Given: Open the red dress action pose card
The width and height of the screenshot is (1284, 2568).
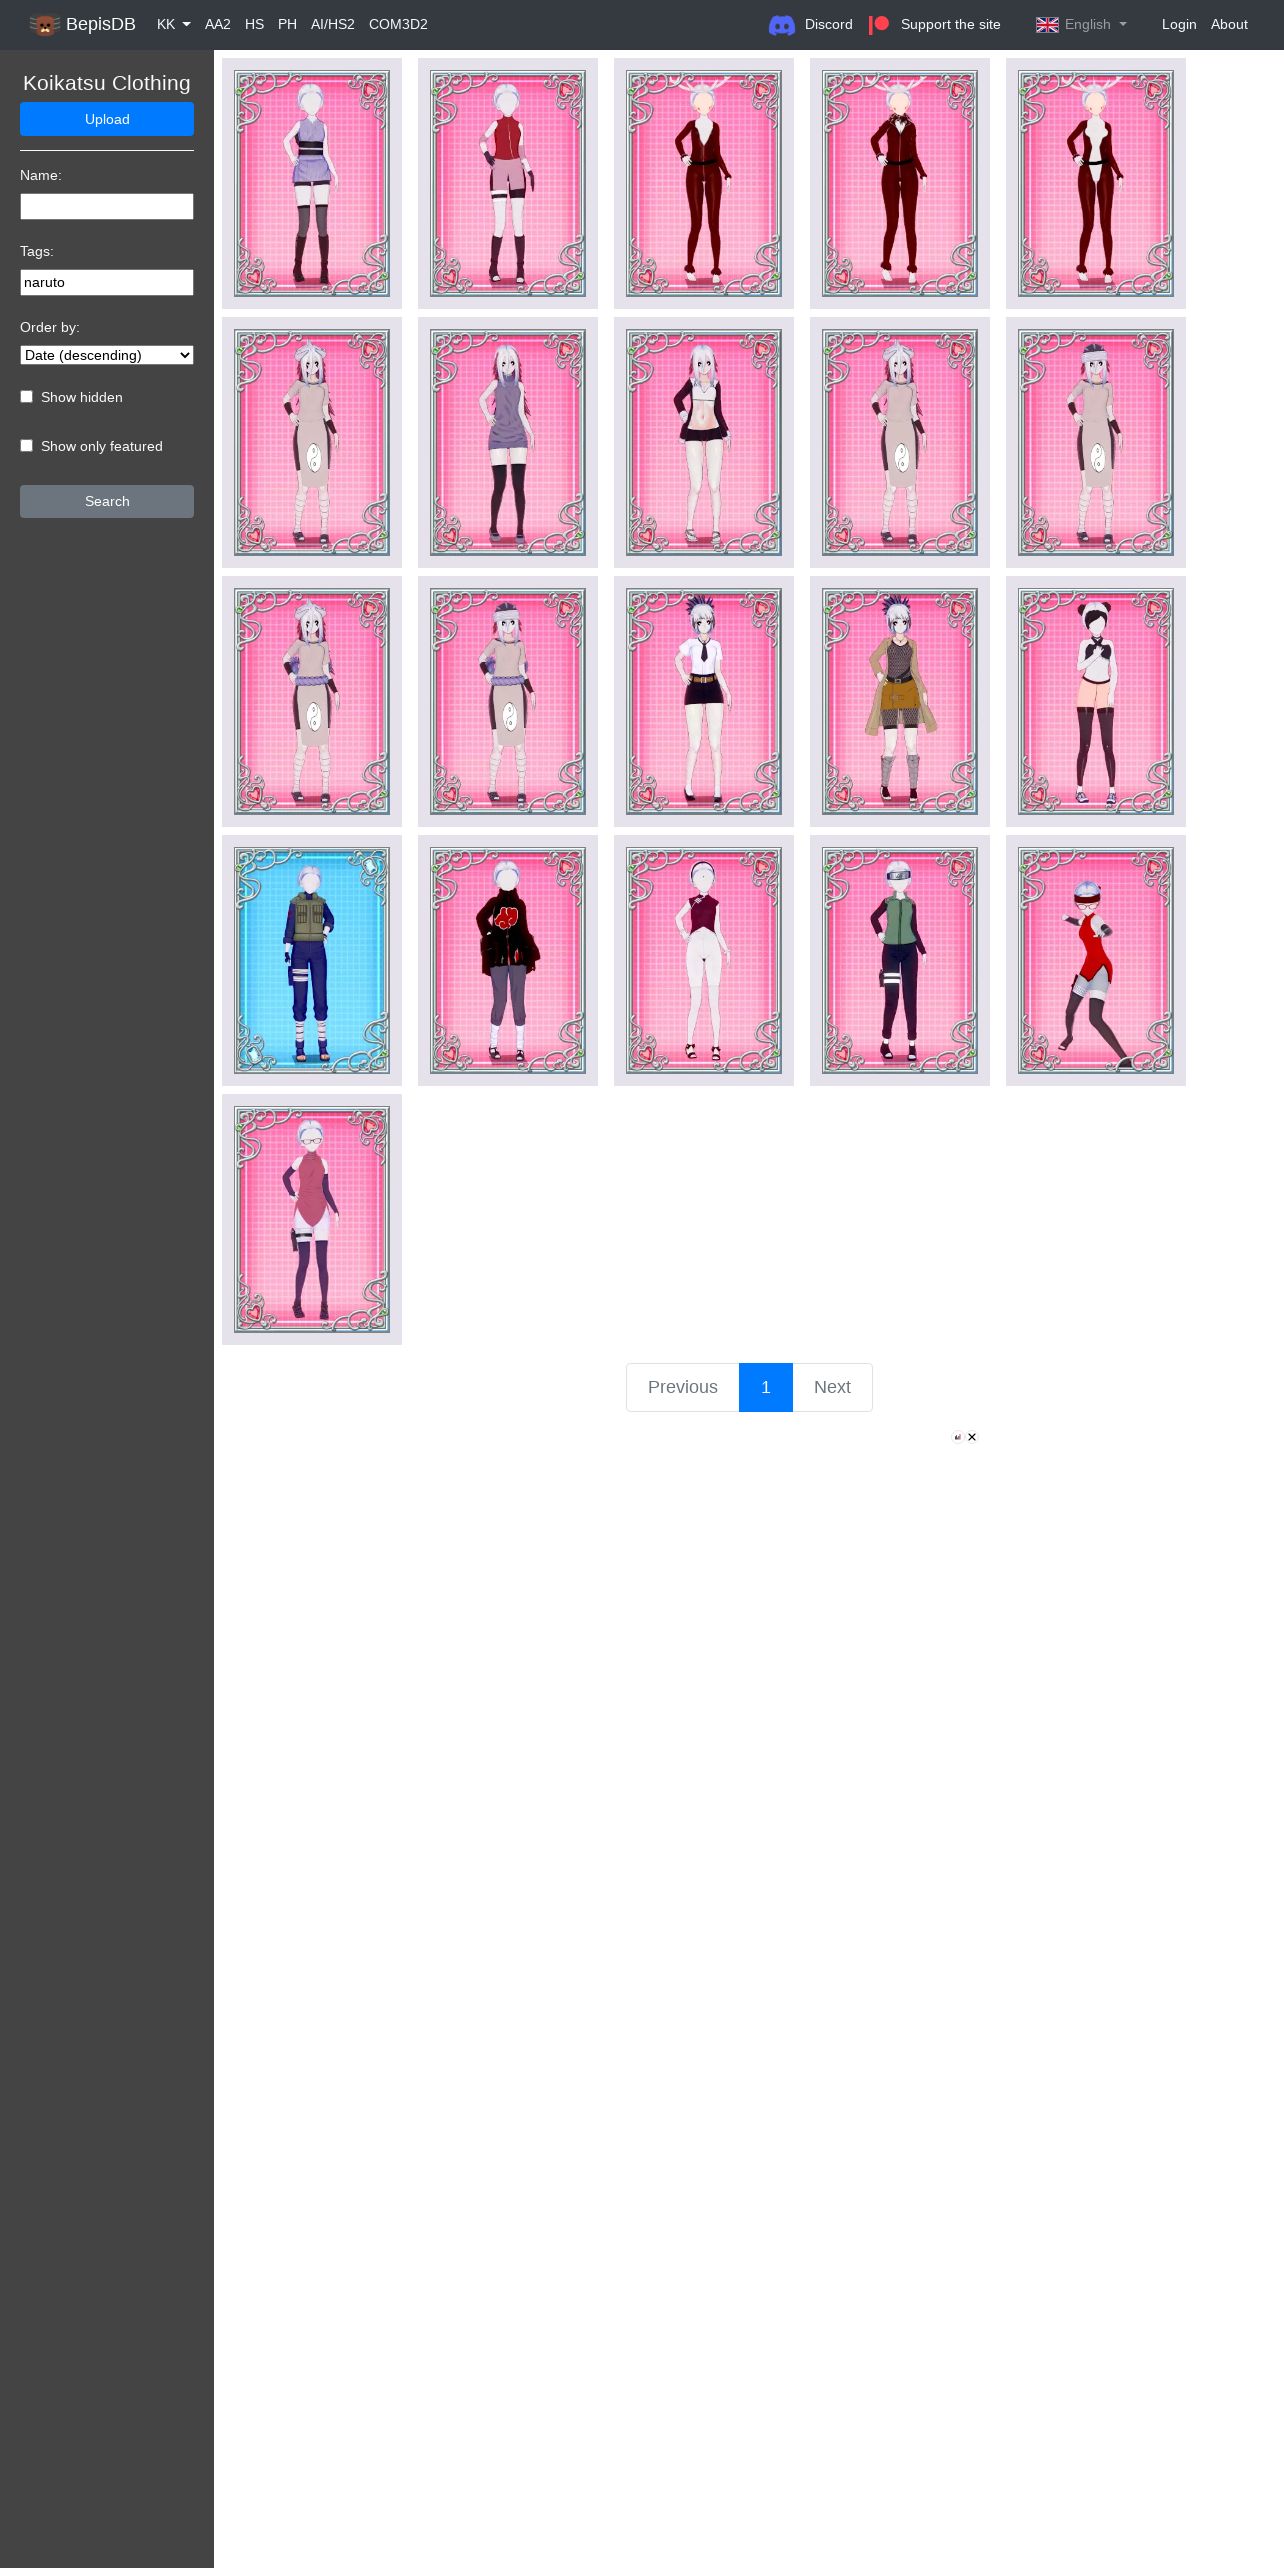Looking at the screenshot, I should click(1096, 960).
